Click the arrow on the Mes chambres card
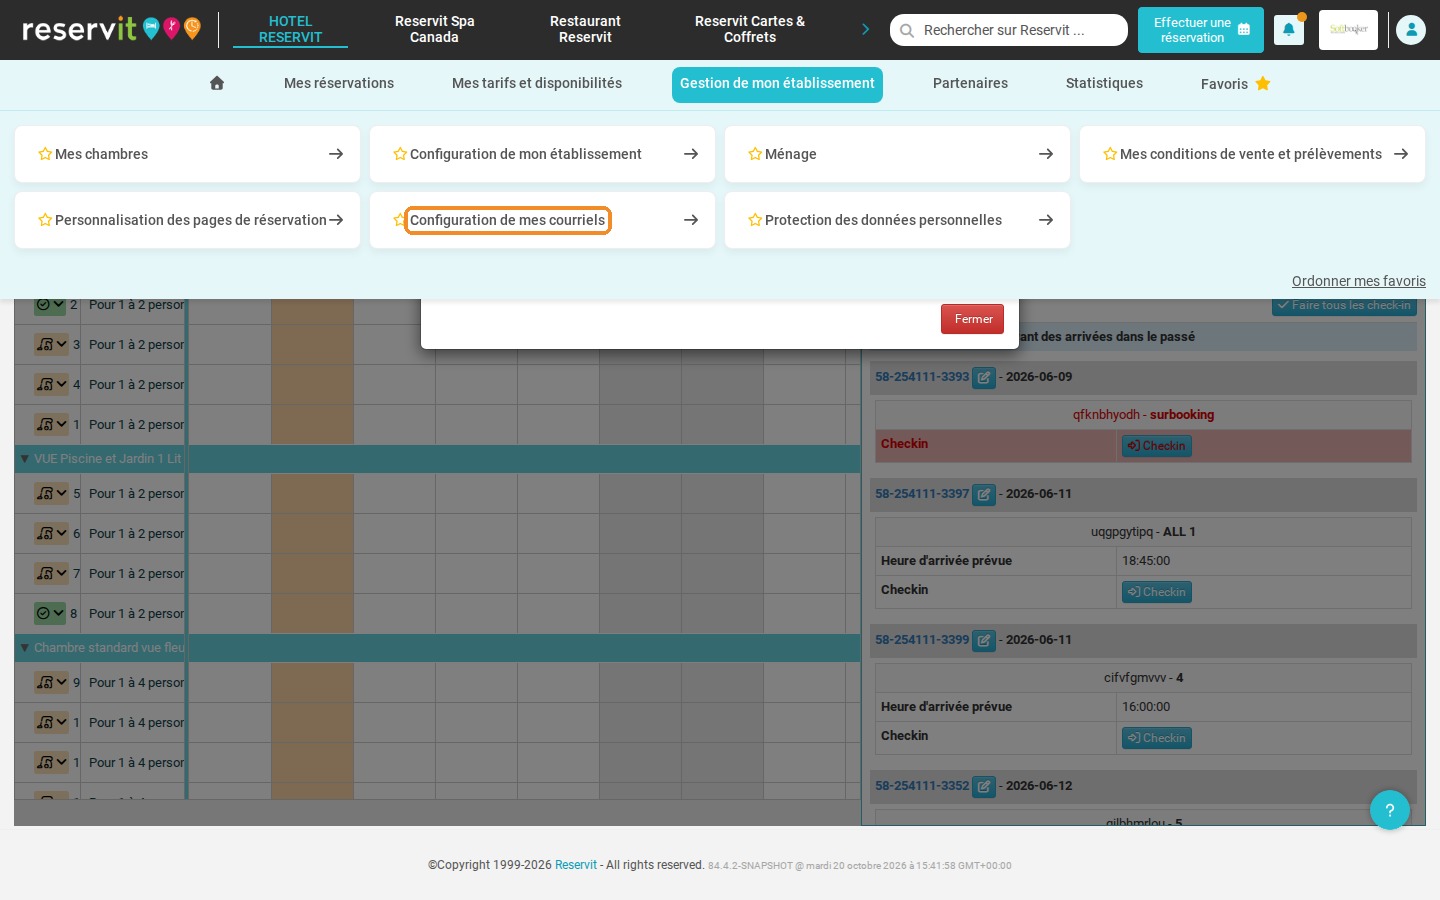Screen dimensions: 1440x900 coord(336,154)
